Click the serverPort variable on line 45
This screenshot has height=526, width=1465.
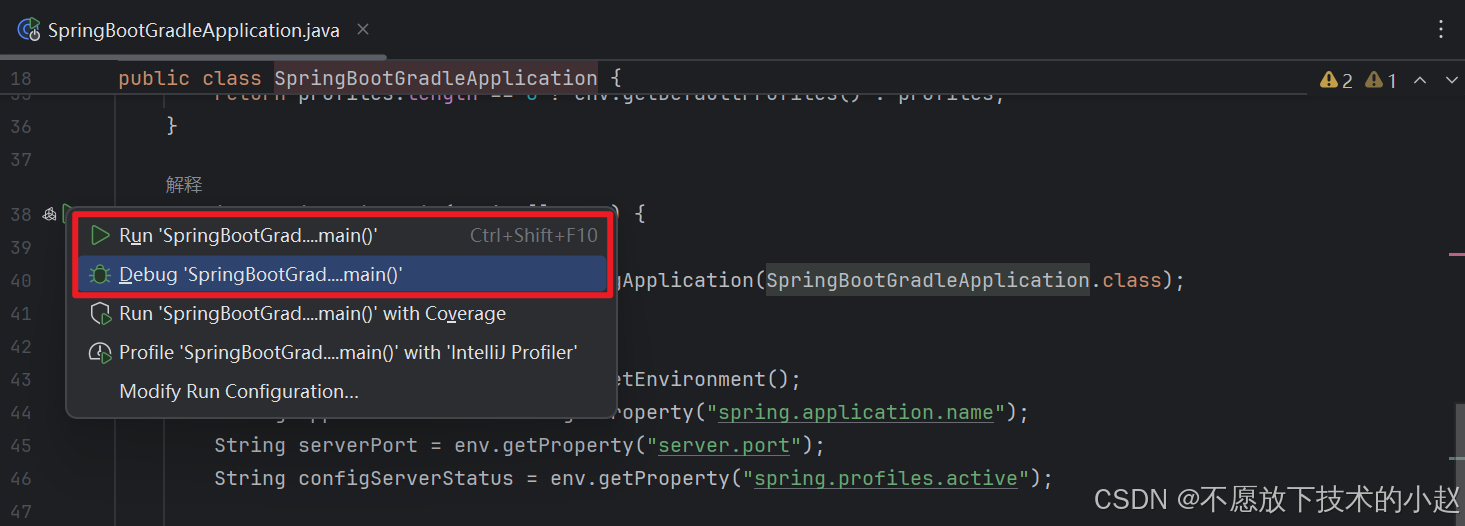point(358,445)
